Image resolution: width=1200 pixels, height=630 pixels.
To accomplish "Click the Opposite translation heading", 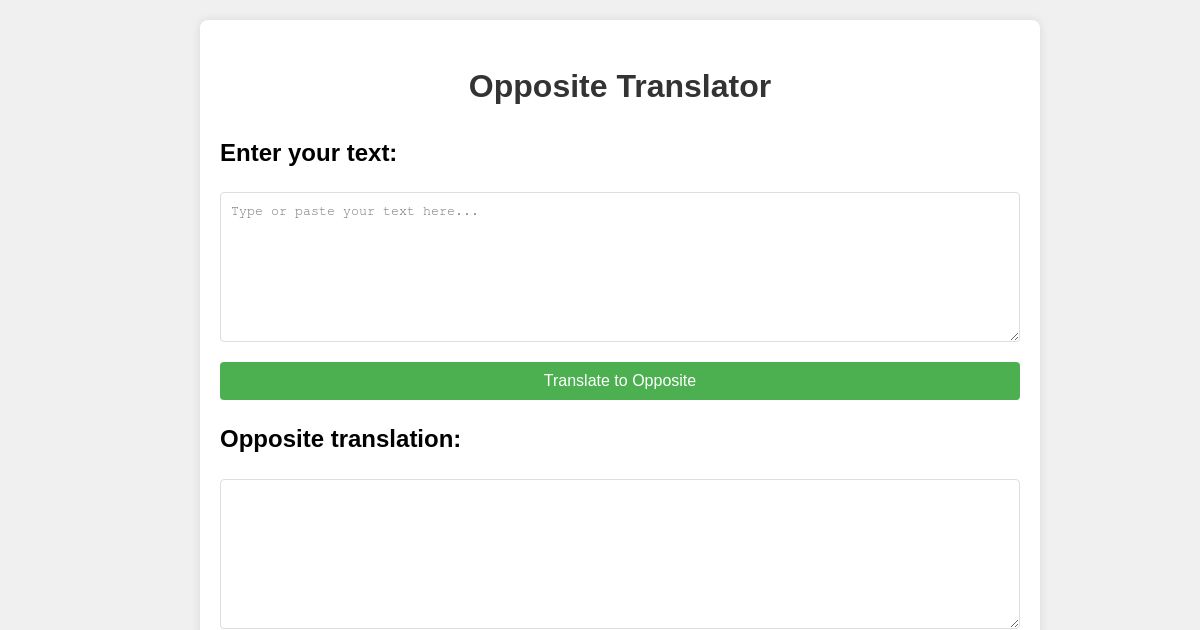I will (340, 439).
